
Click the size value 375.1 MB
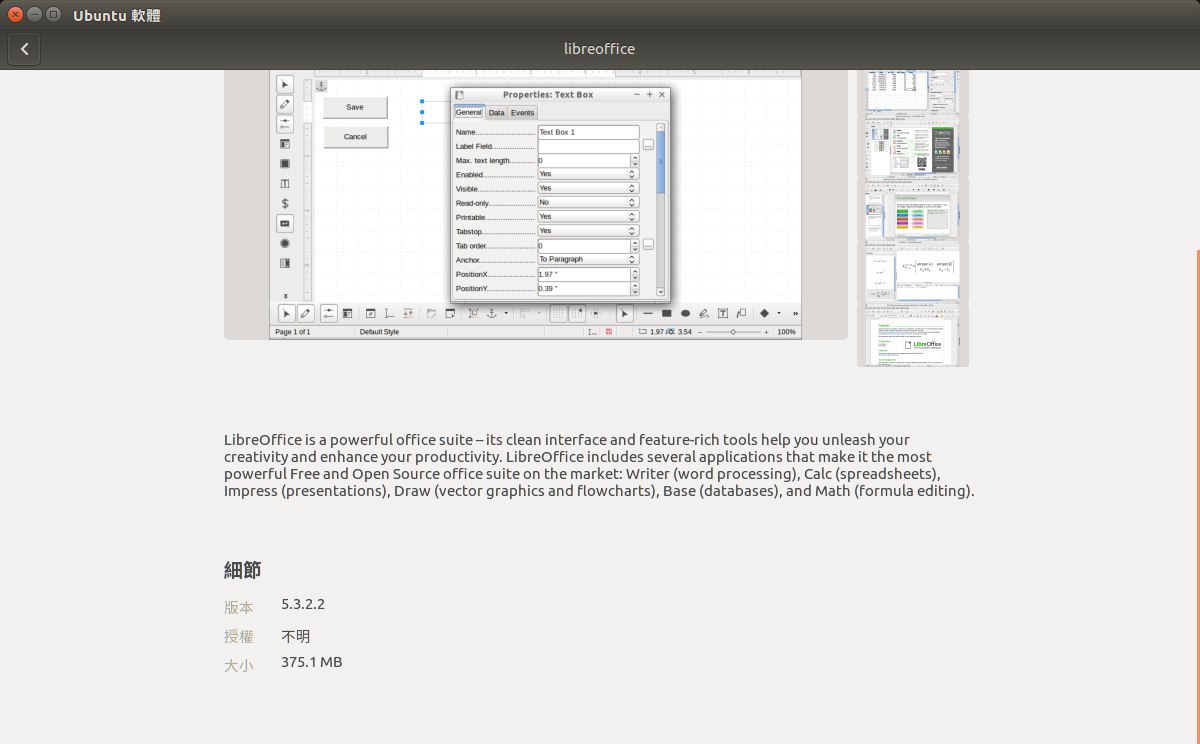pos(312,662)
